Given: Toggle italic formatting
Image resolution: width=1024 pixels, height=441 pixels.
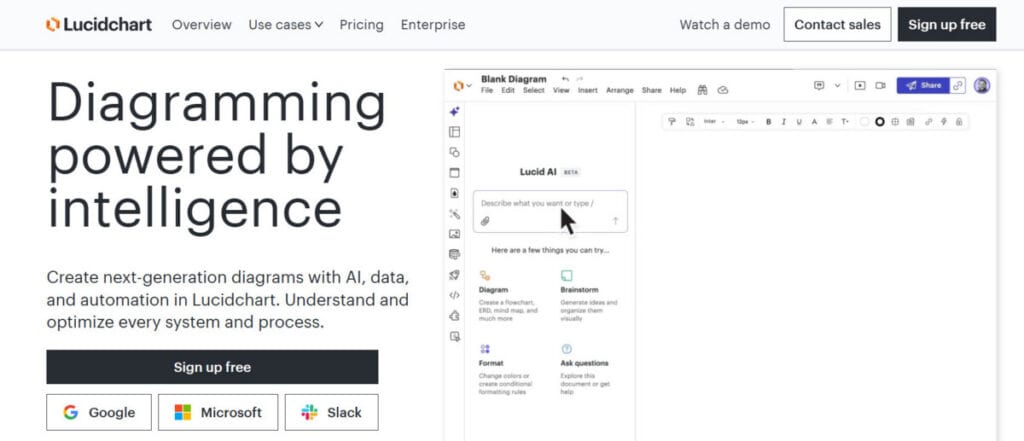Looking at the screenshot, I should tap(784, 122).
